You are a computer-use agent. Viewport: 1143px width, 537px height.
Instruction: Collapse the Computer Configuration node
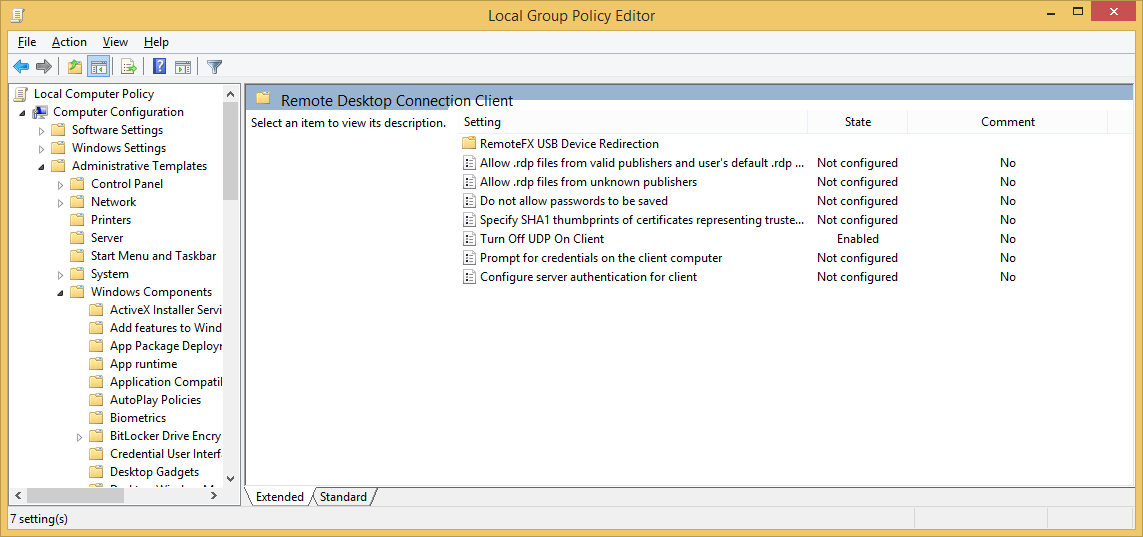tap(22, 112)
